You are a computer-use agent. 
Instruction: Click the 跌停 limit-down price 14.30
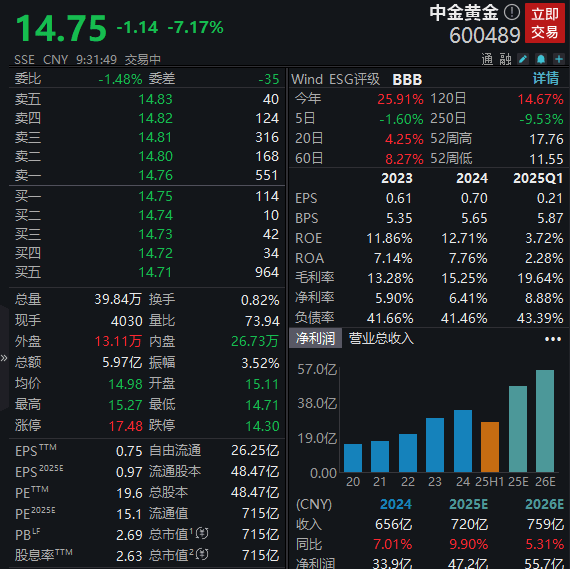coord(262,426)
